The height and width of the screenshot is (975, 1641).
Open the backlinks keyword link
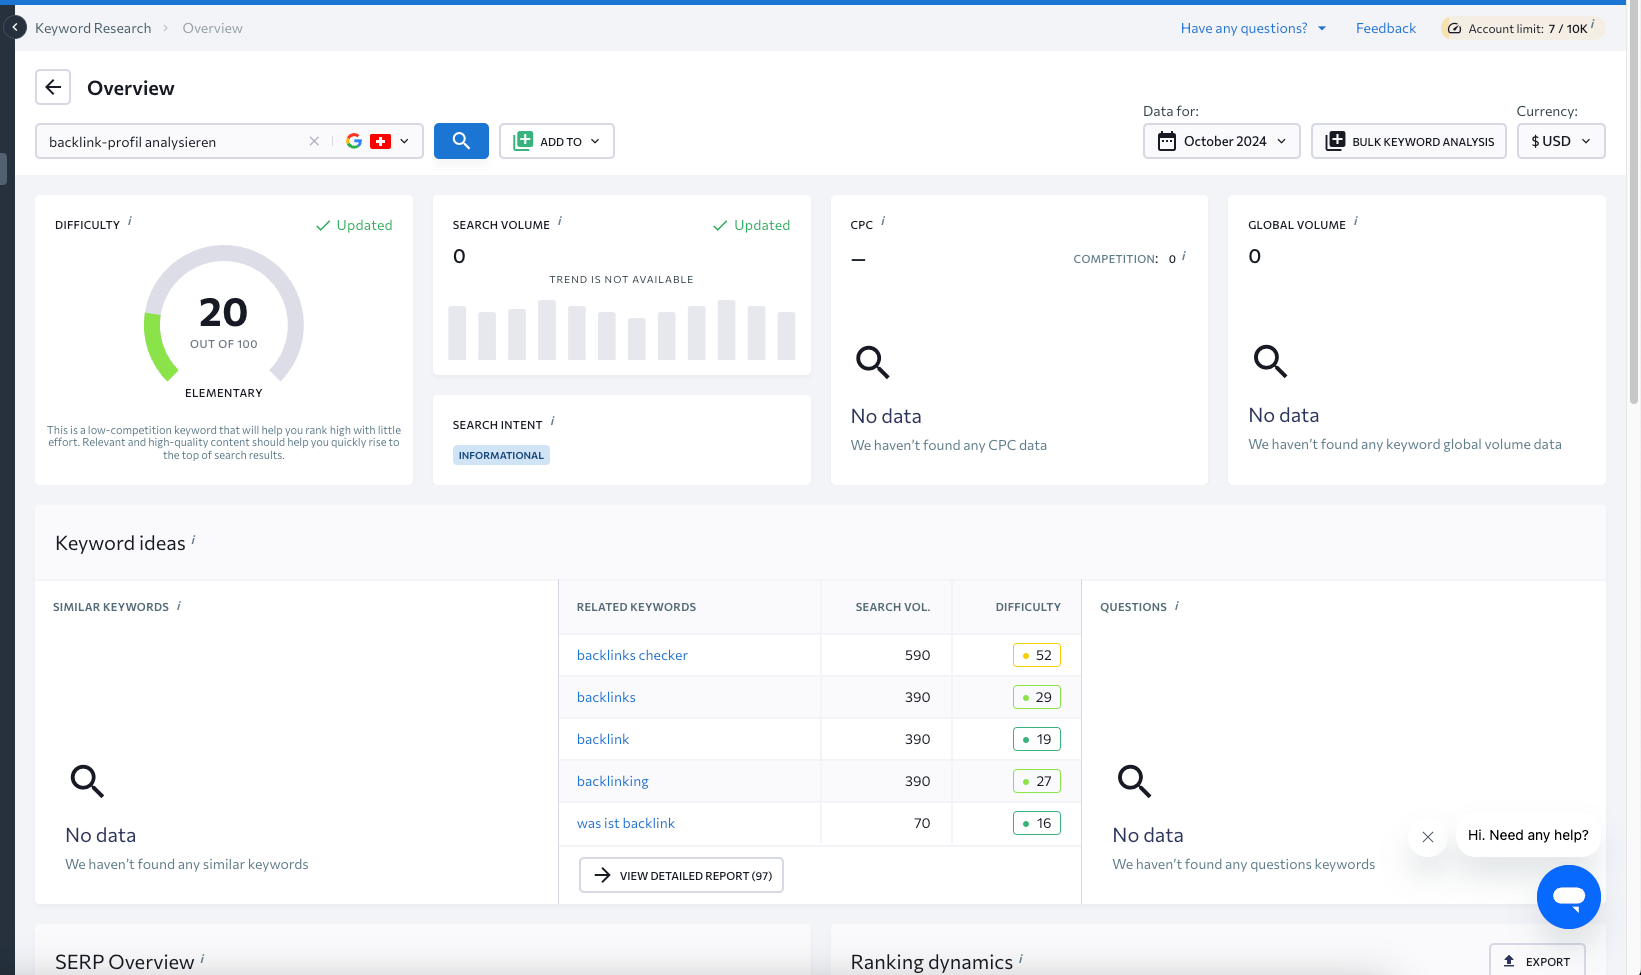click(606, 697)
